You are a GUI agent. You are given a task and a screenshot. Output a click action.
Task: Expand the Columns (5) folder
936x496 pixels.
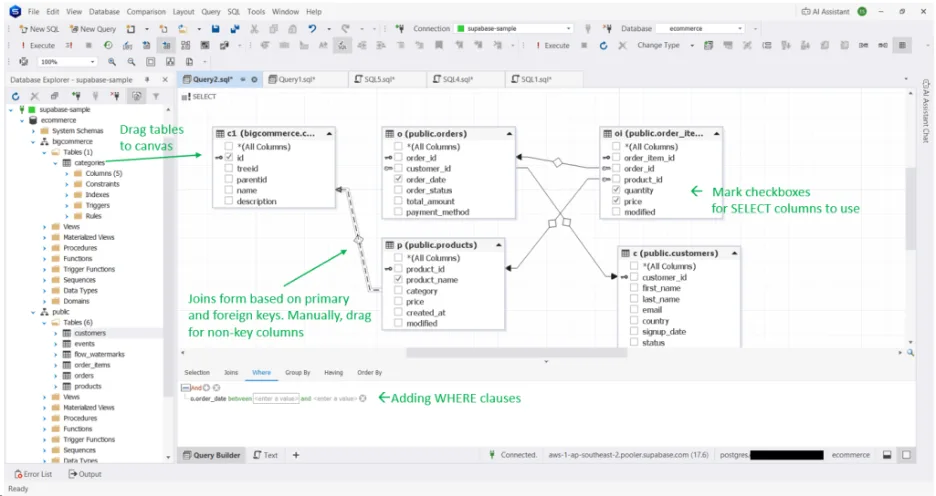pyautogui.click(x=67, y=174)
